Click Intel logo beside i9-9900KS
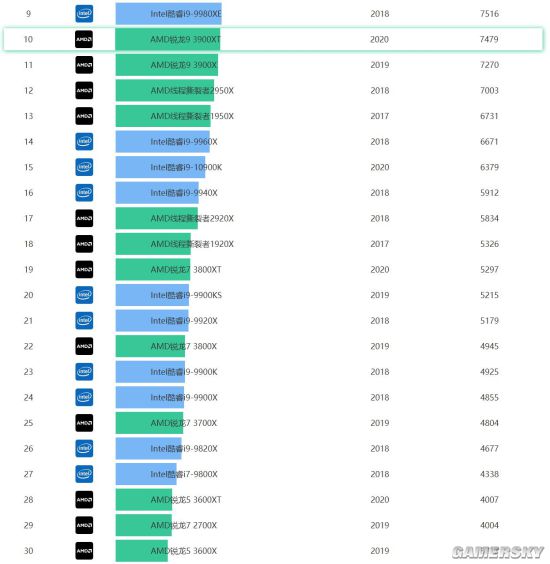 click(x=84, y=295)
